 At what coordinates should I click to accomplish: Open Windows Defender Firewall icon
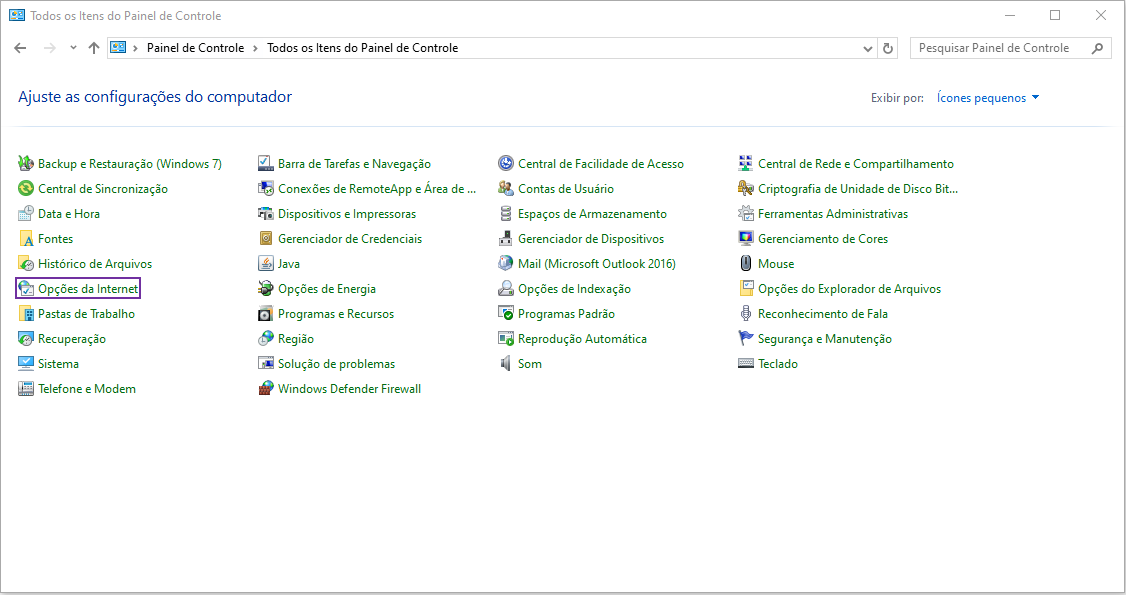pos(266,389)
